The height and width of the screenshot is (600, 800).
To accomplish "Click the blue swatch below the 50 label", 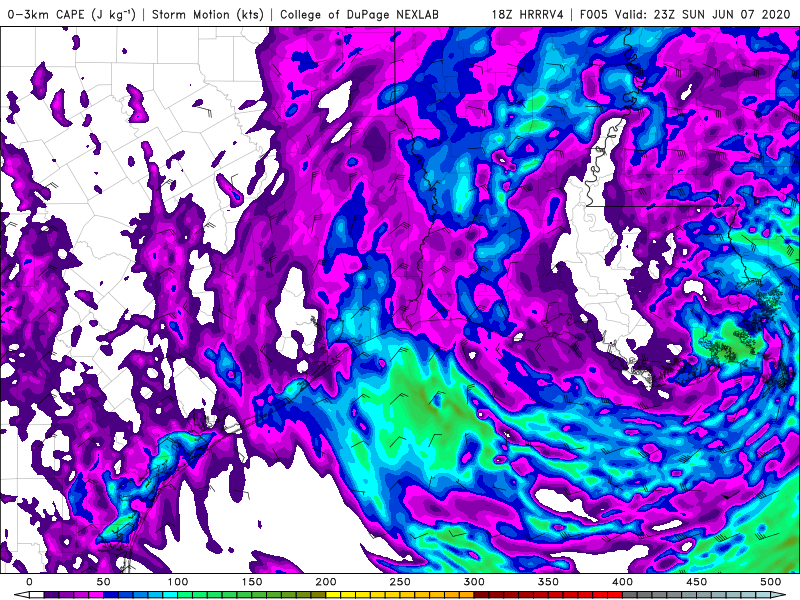I will coord(111,594).
